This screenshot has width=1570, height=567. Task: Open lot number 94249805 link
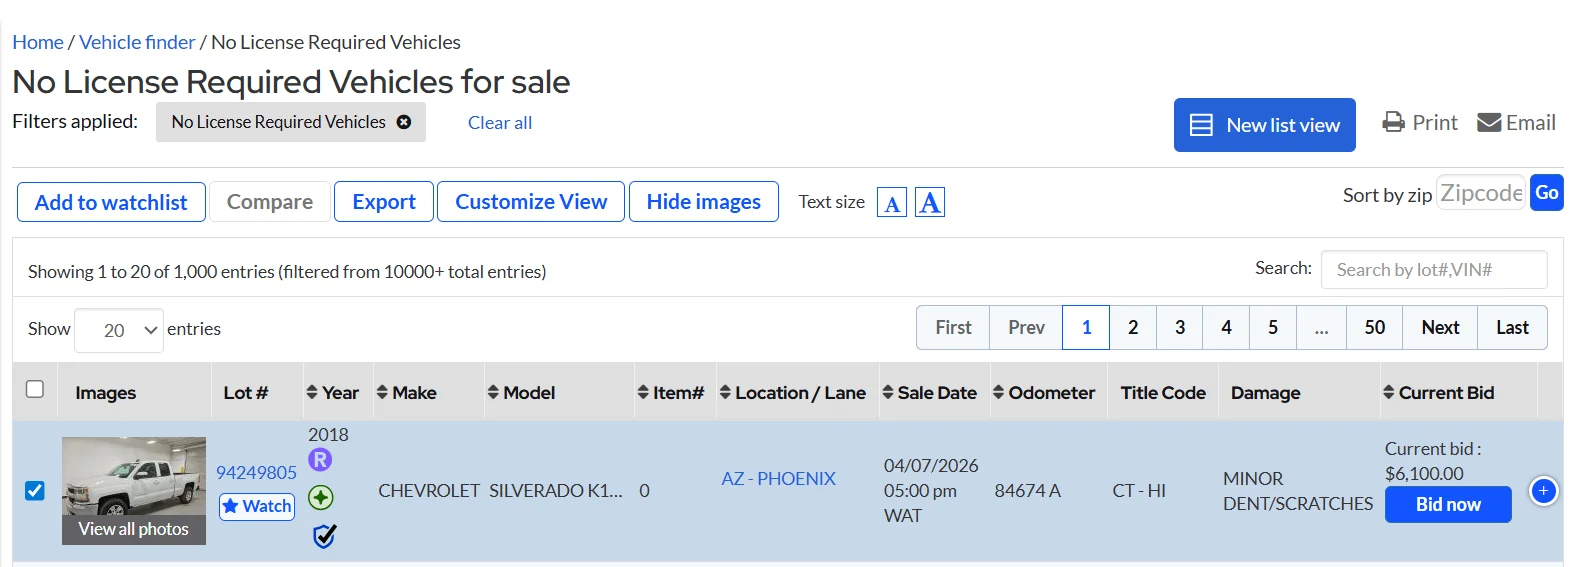(257, 472)
